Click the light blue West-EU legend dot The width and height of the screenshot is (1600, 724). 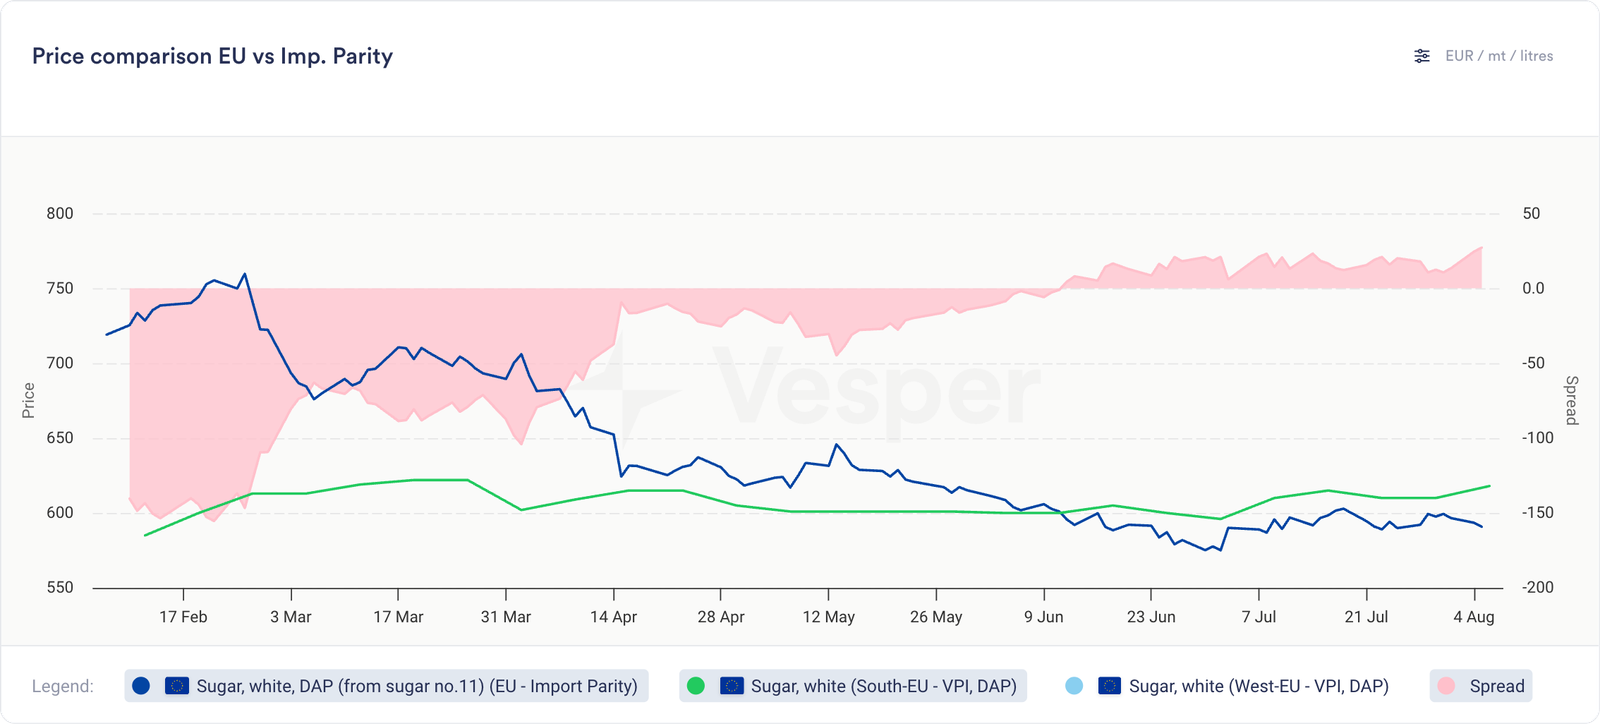point(1074,686)
